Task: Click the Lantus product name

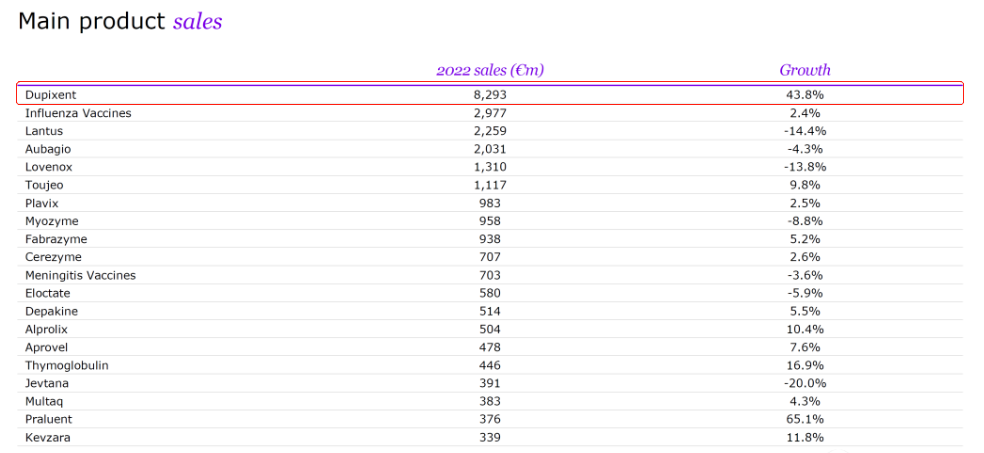Action: click(45, 131)
